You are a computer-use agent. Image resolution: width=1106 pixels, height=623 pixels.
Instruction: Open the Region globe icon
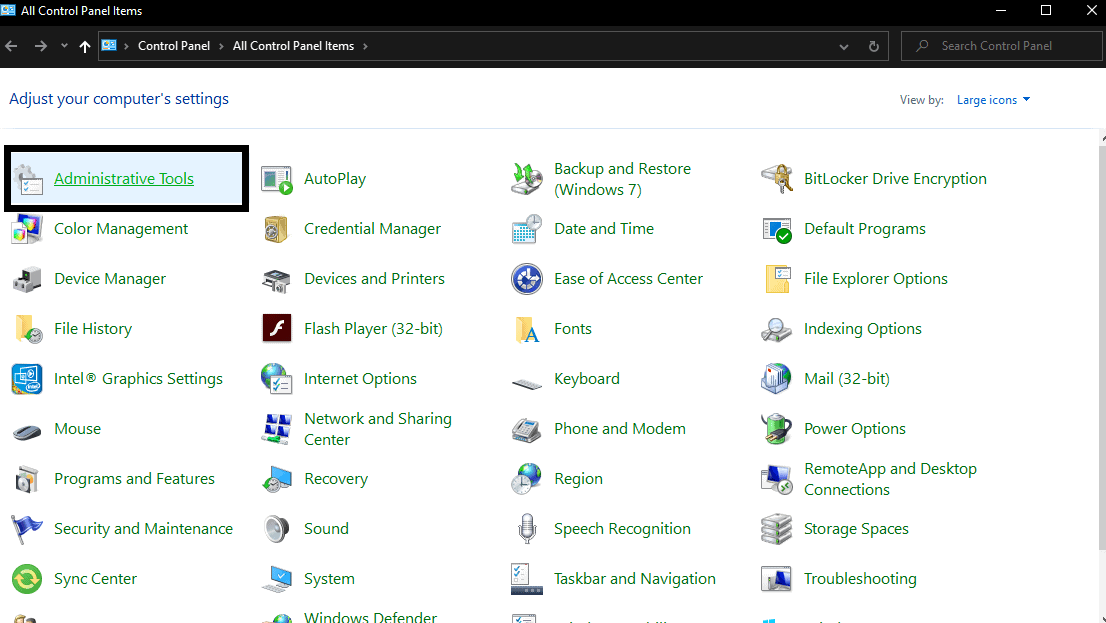[526, 480]
